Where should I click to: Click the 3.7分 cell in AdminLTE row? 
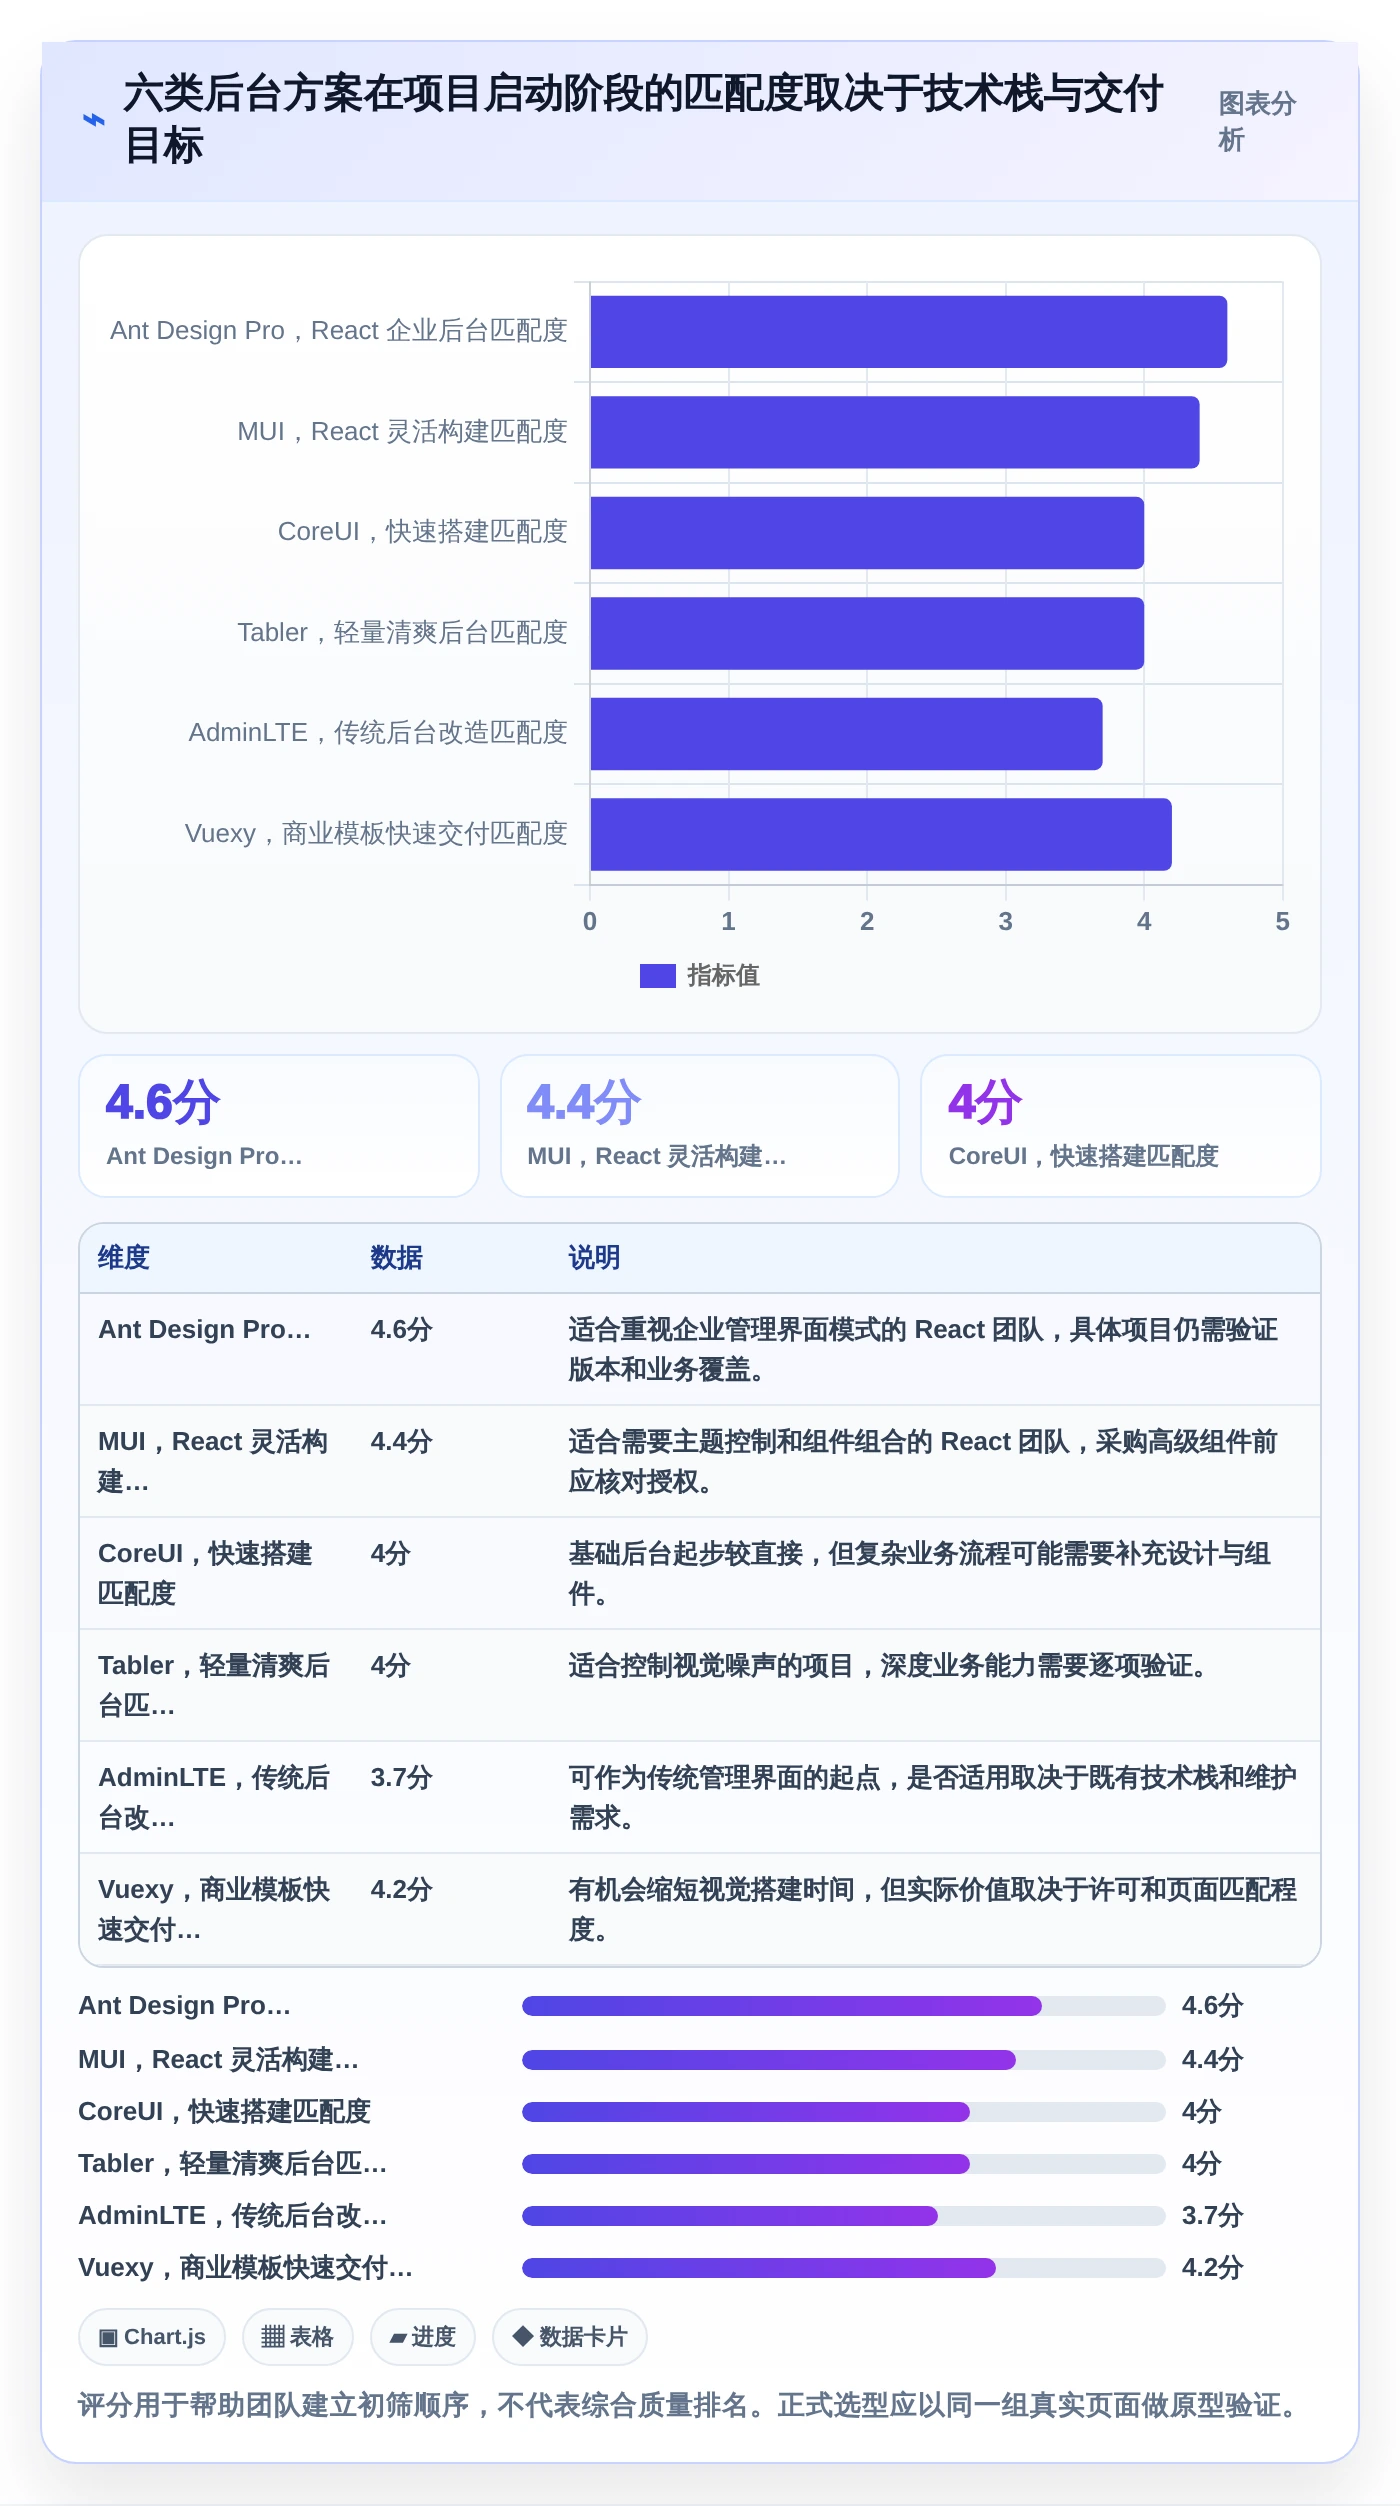point(401,1777)
